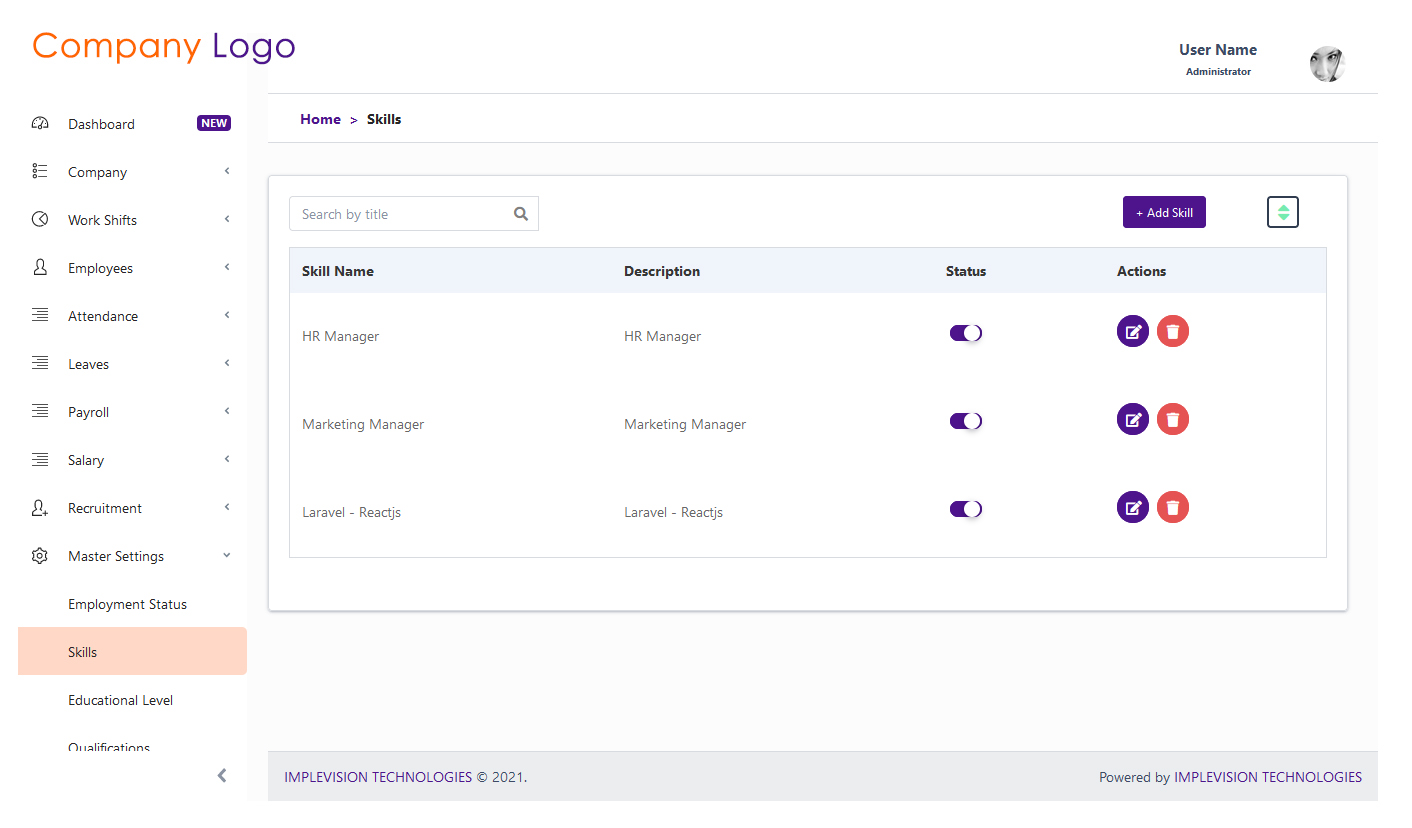Screen dimensions: 1412x828
Task: Click the Company list icon
Action: click(x=40, y=172)
